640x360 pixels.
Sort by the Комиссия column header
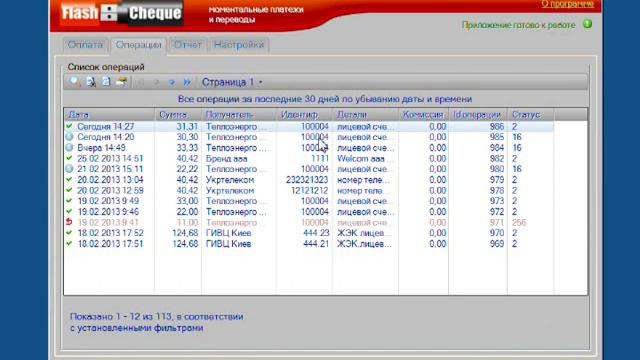pyautogui.click(x=423, y=115)
